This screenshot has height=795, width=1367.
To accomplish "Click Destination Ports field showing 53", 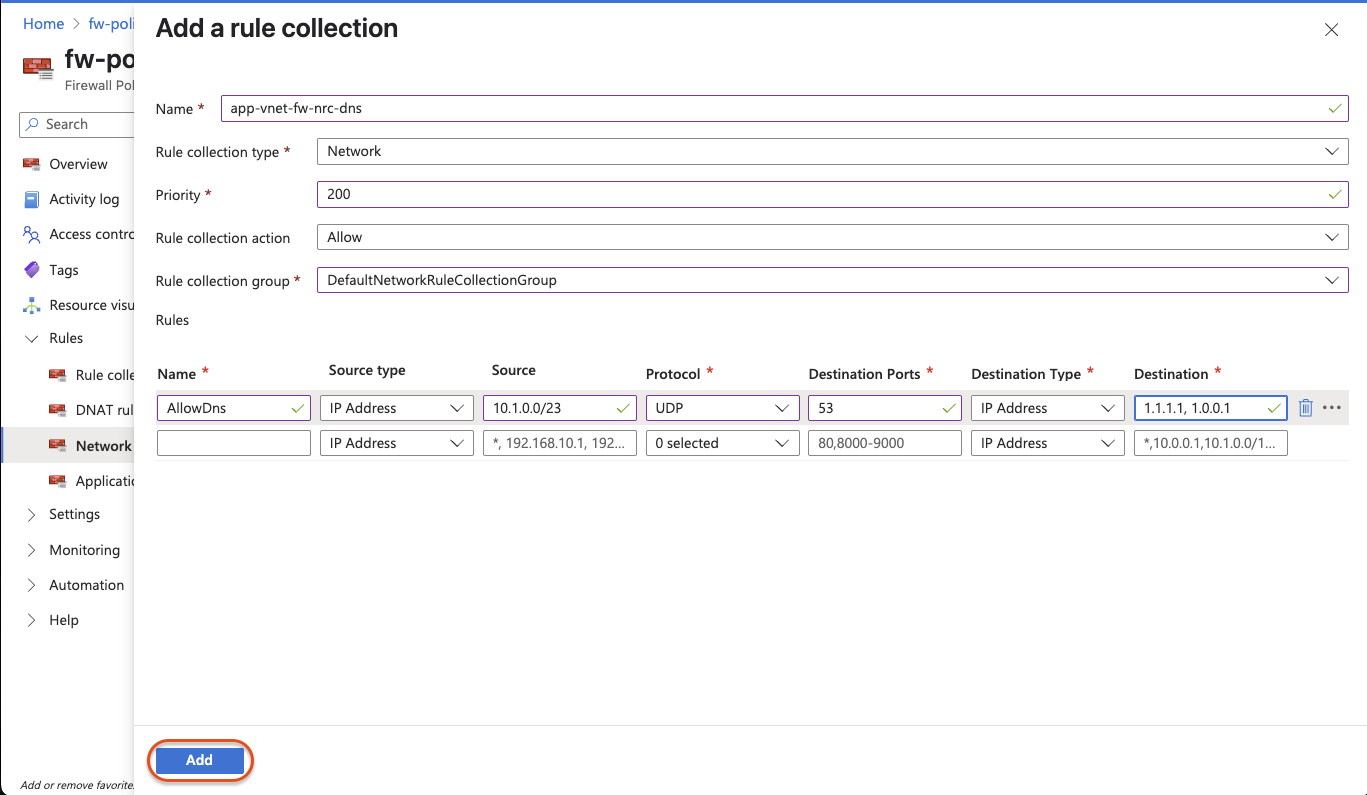I will pos(885,408).
